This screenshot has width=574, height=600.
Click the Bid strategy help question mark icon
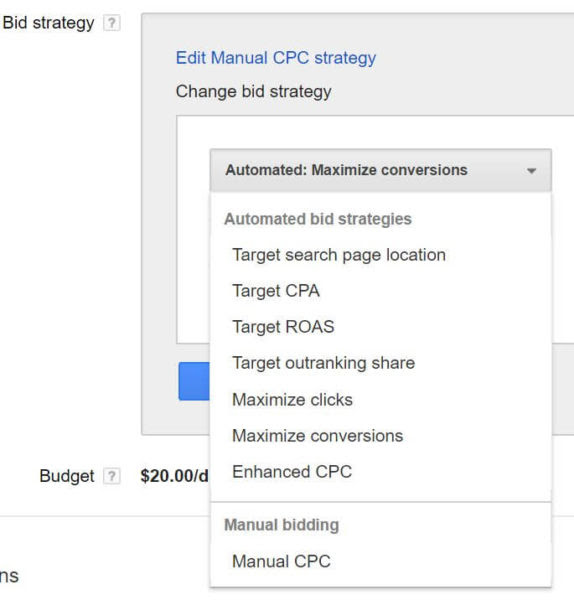[112, 23]
